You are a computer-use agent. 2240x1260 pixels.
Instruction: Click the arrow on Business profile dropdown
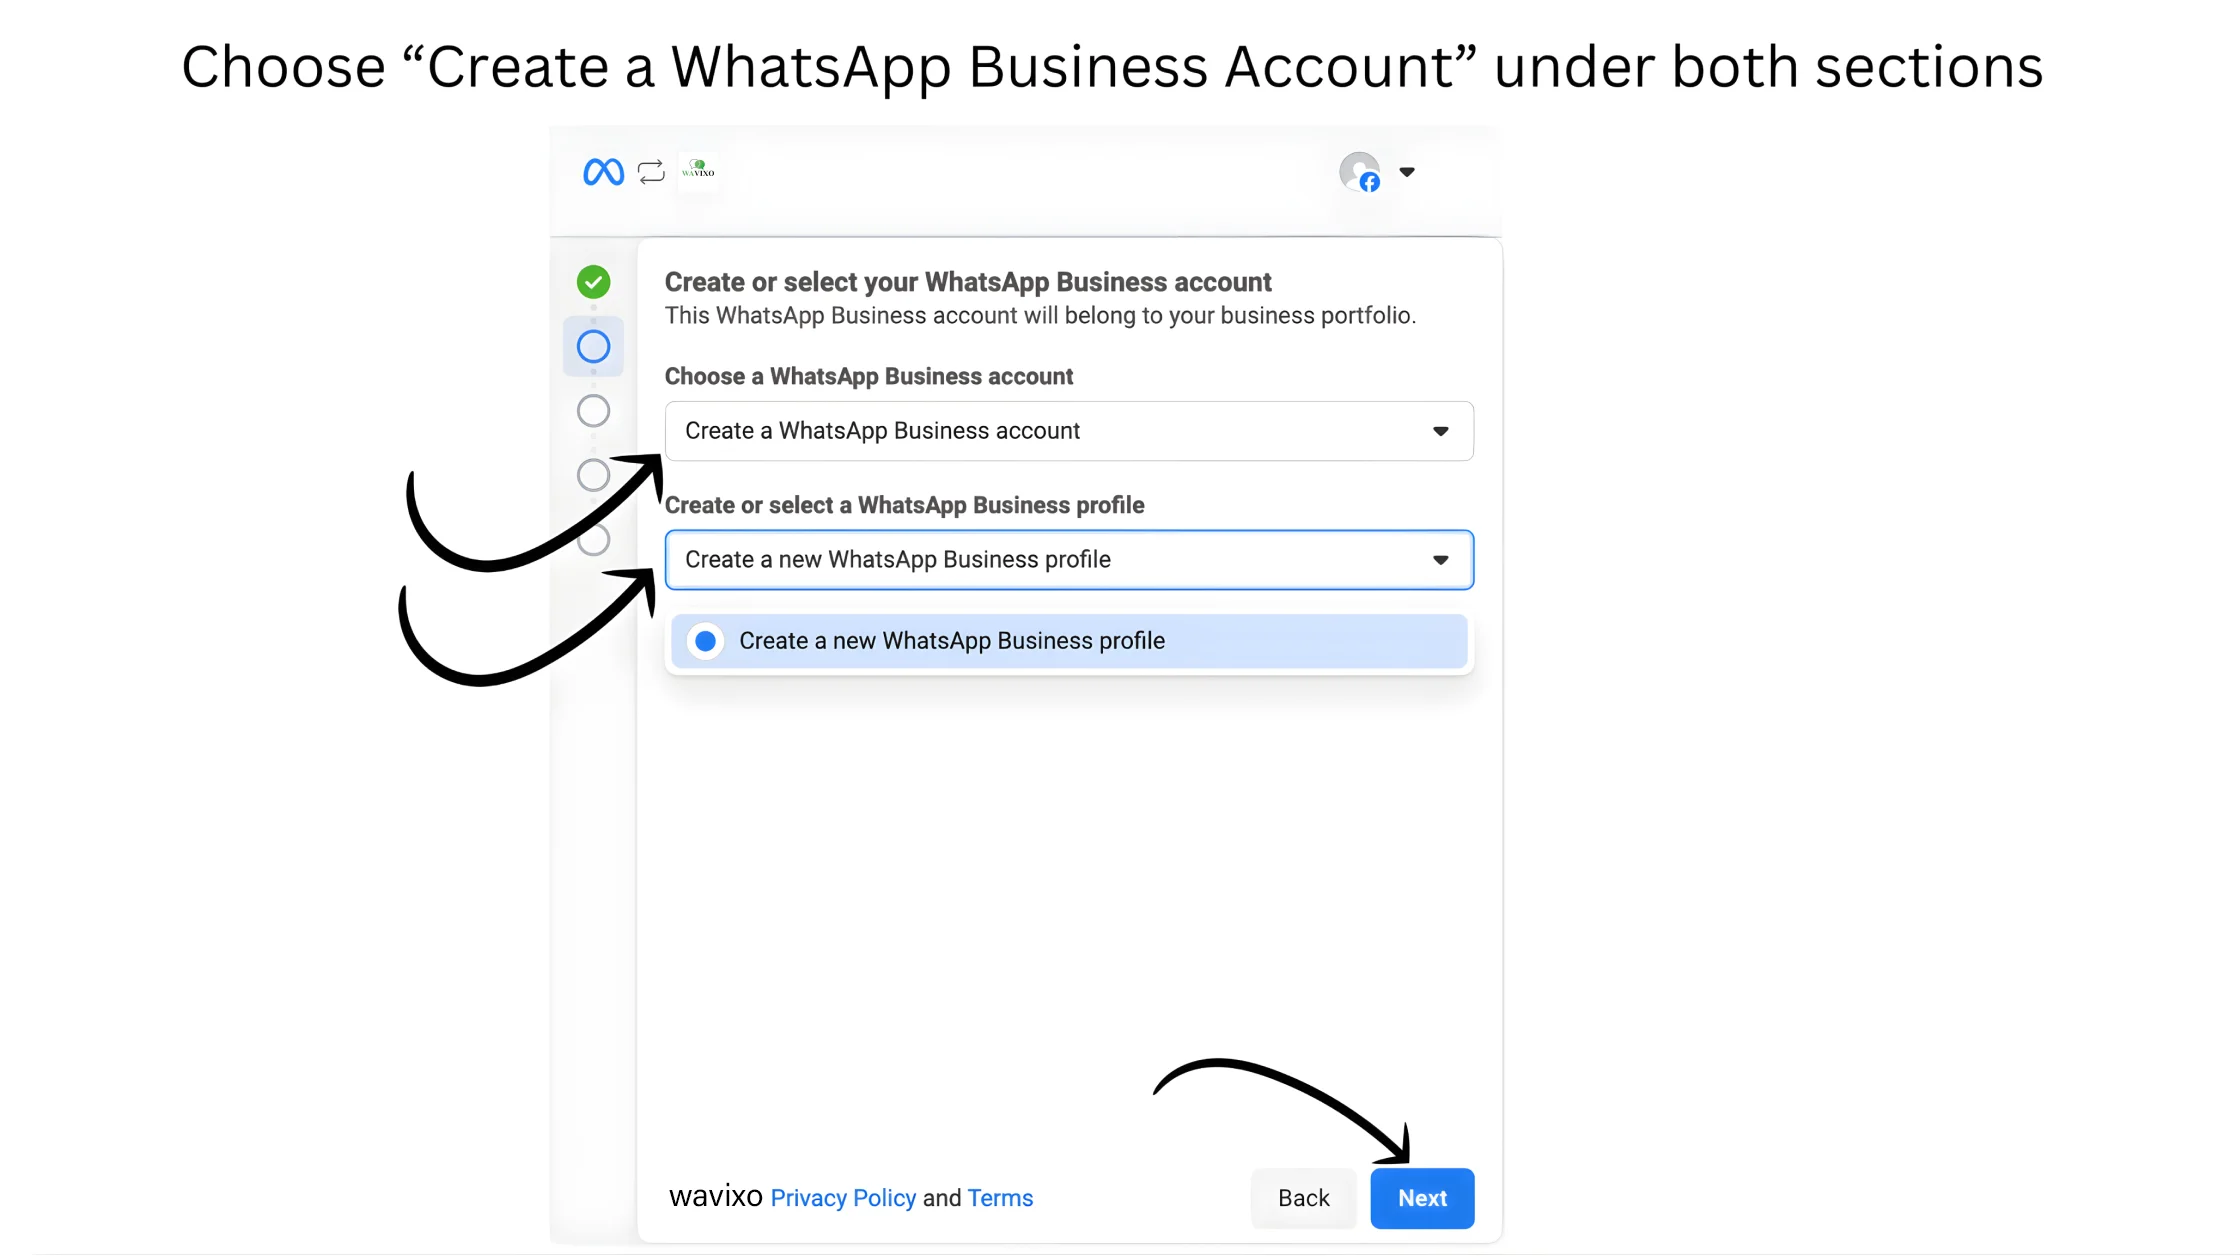[x=1440, y=560]
